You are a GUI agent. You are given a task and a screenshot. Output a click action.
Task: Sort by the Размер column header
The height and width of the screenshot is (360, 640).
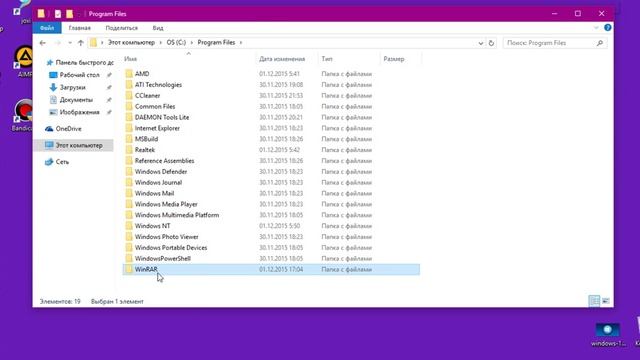(x=394, y=59)
